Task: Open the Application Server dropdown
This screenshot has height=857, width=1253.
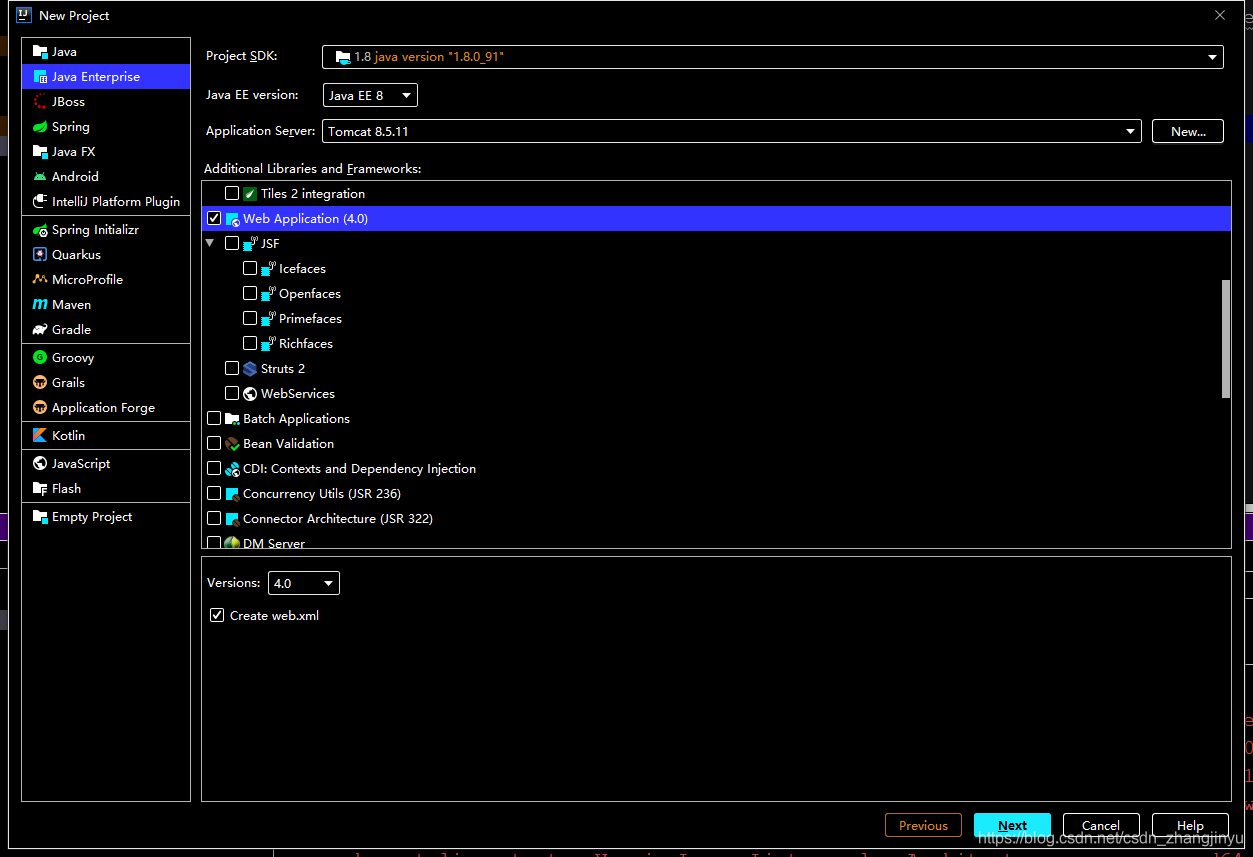Action: 731,131
